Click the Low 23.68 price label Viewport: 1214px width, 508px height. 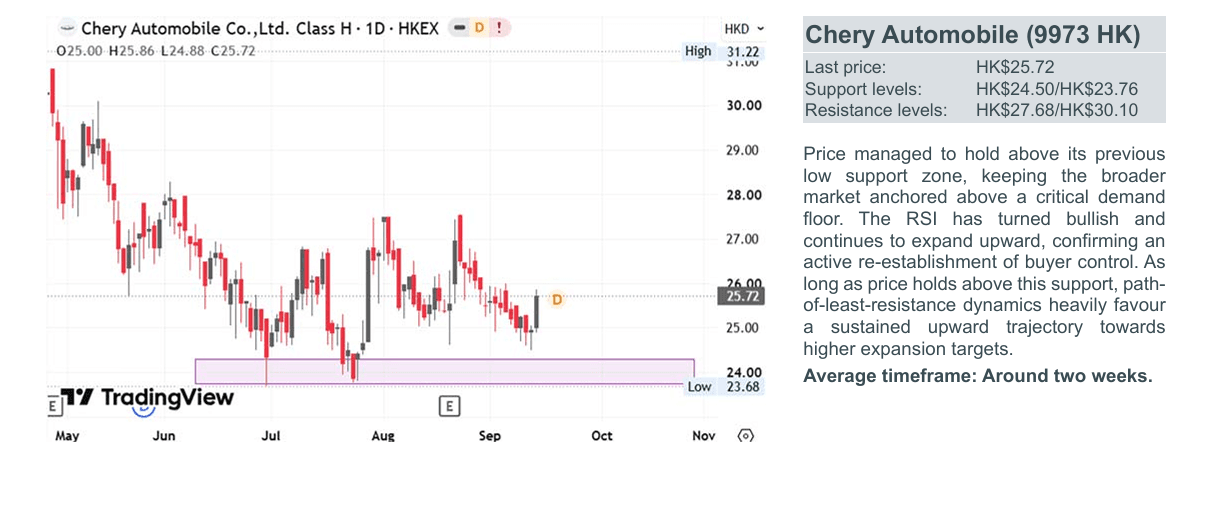[725, 386]
